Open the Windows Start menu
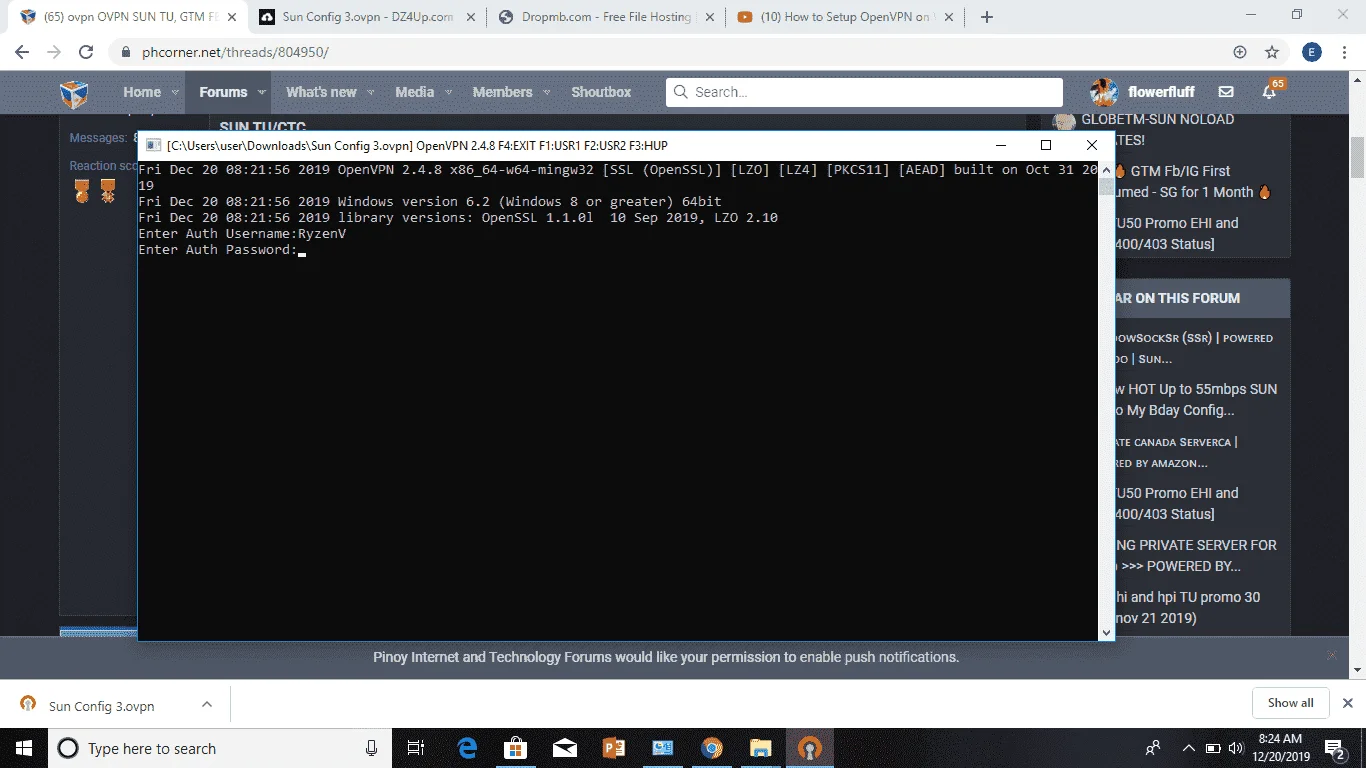This screenshot has width=1366, height=768. [23, 748]
